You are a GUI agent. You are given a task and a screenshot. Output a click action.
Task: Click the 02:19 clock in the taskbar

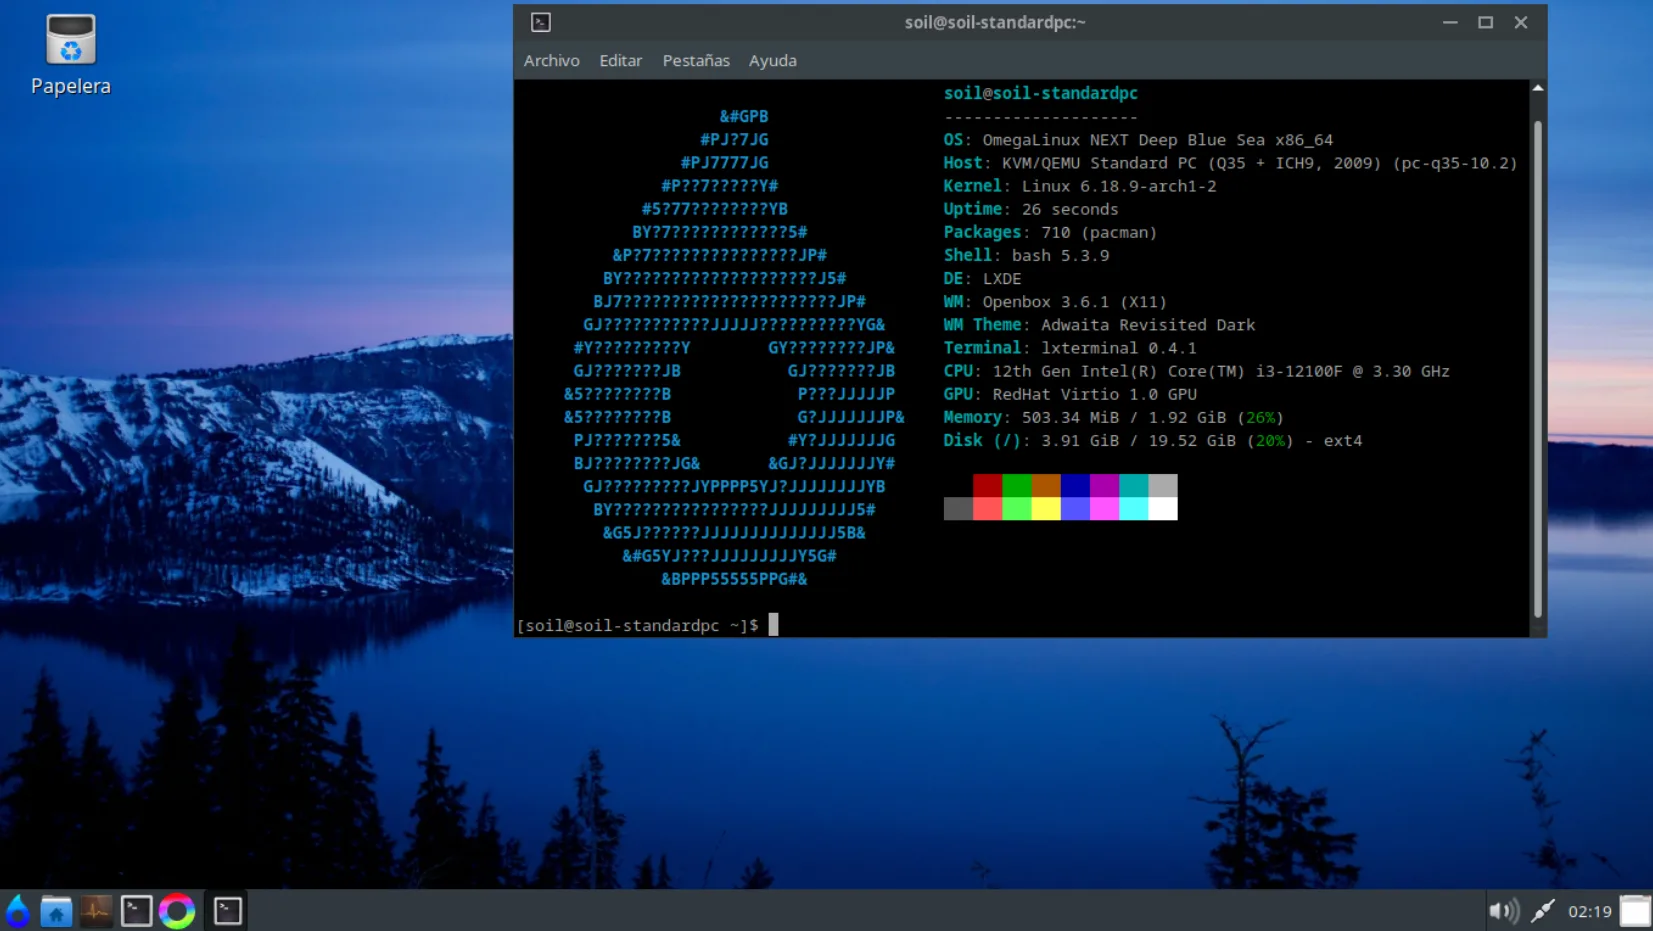click(1589, 911)
